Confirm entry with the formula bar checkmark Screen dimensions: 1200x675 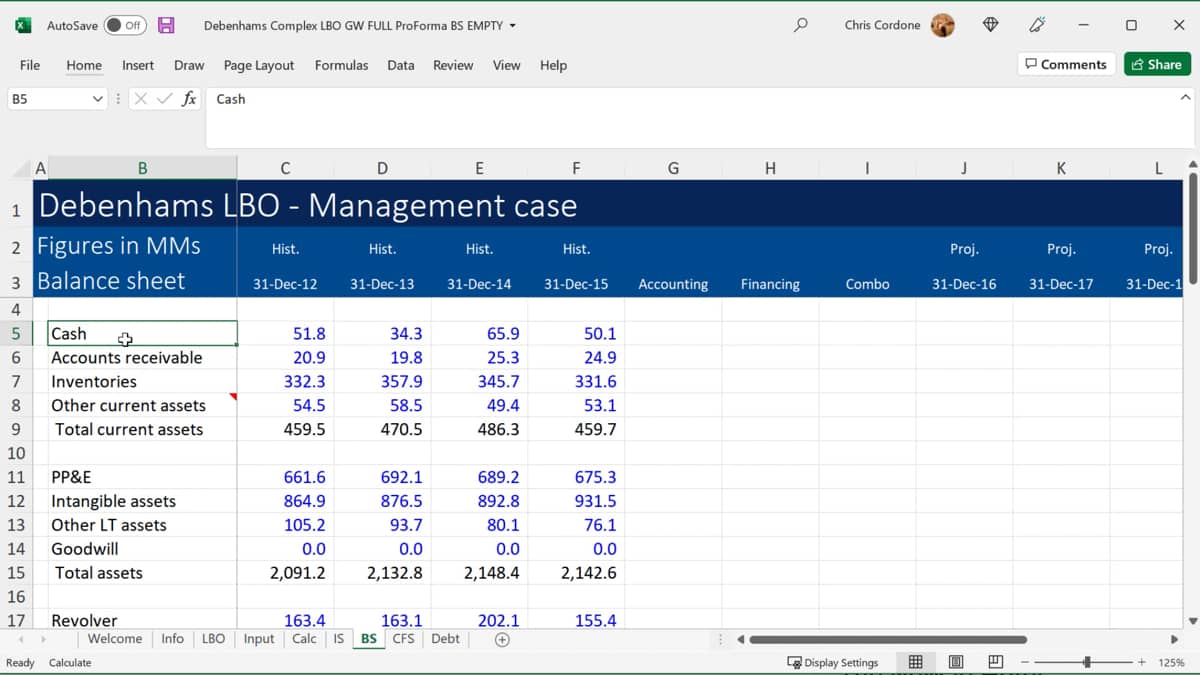pos(164,99)
